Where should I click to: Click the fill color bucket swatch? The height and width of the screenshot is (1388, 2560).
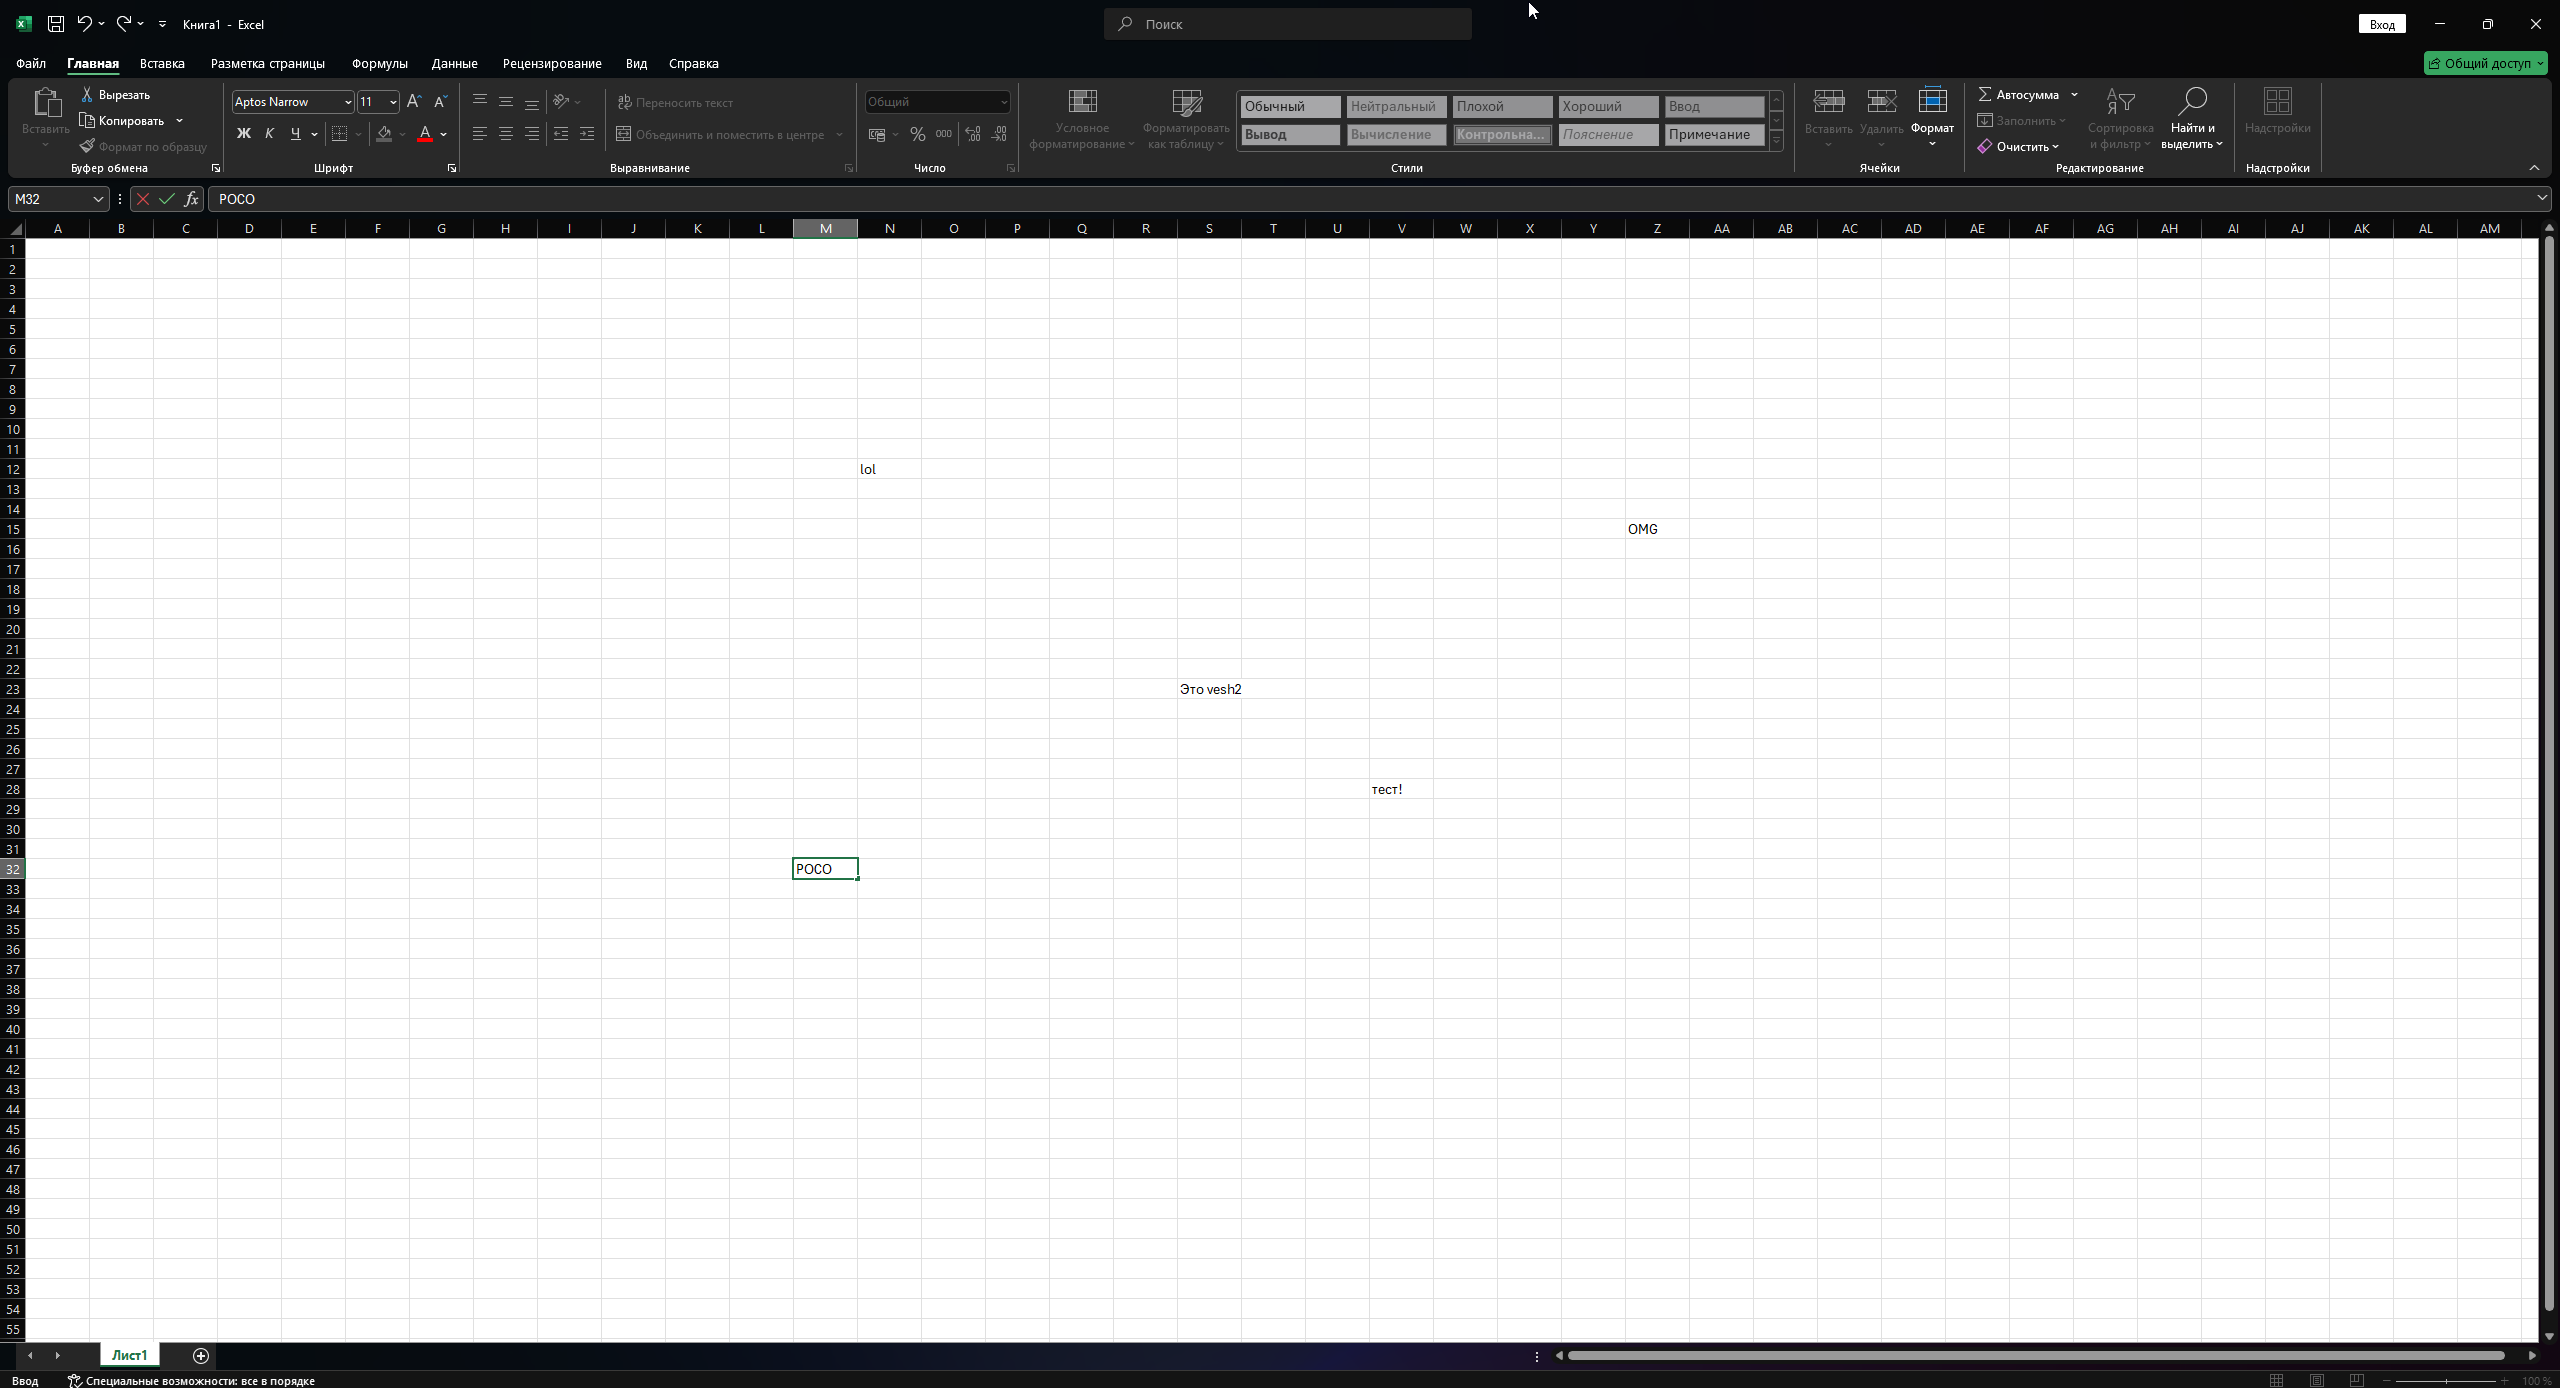(x=384, y=134)
